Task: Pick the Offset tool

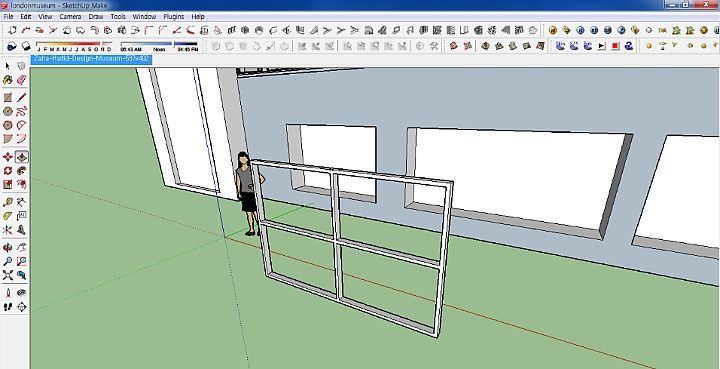Action: pos(22,184)
